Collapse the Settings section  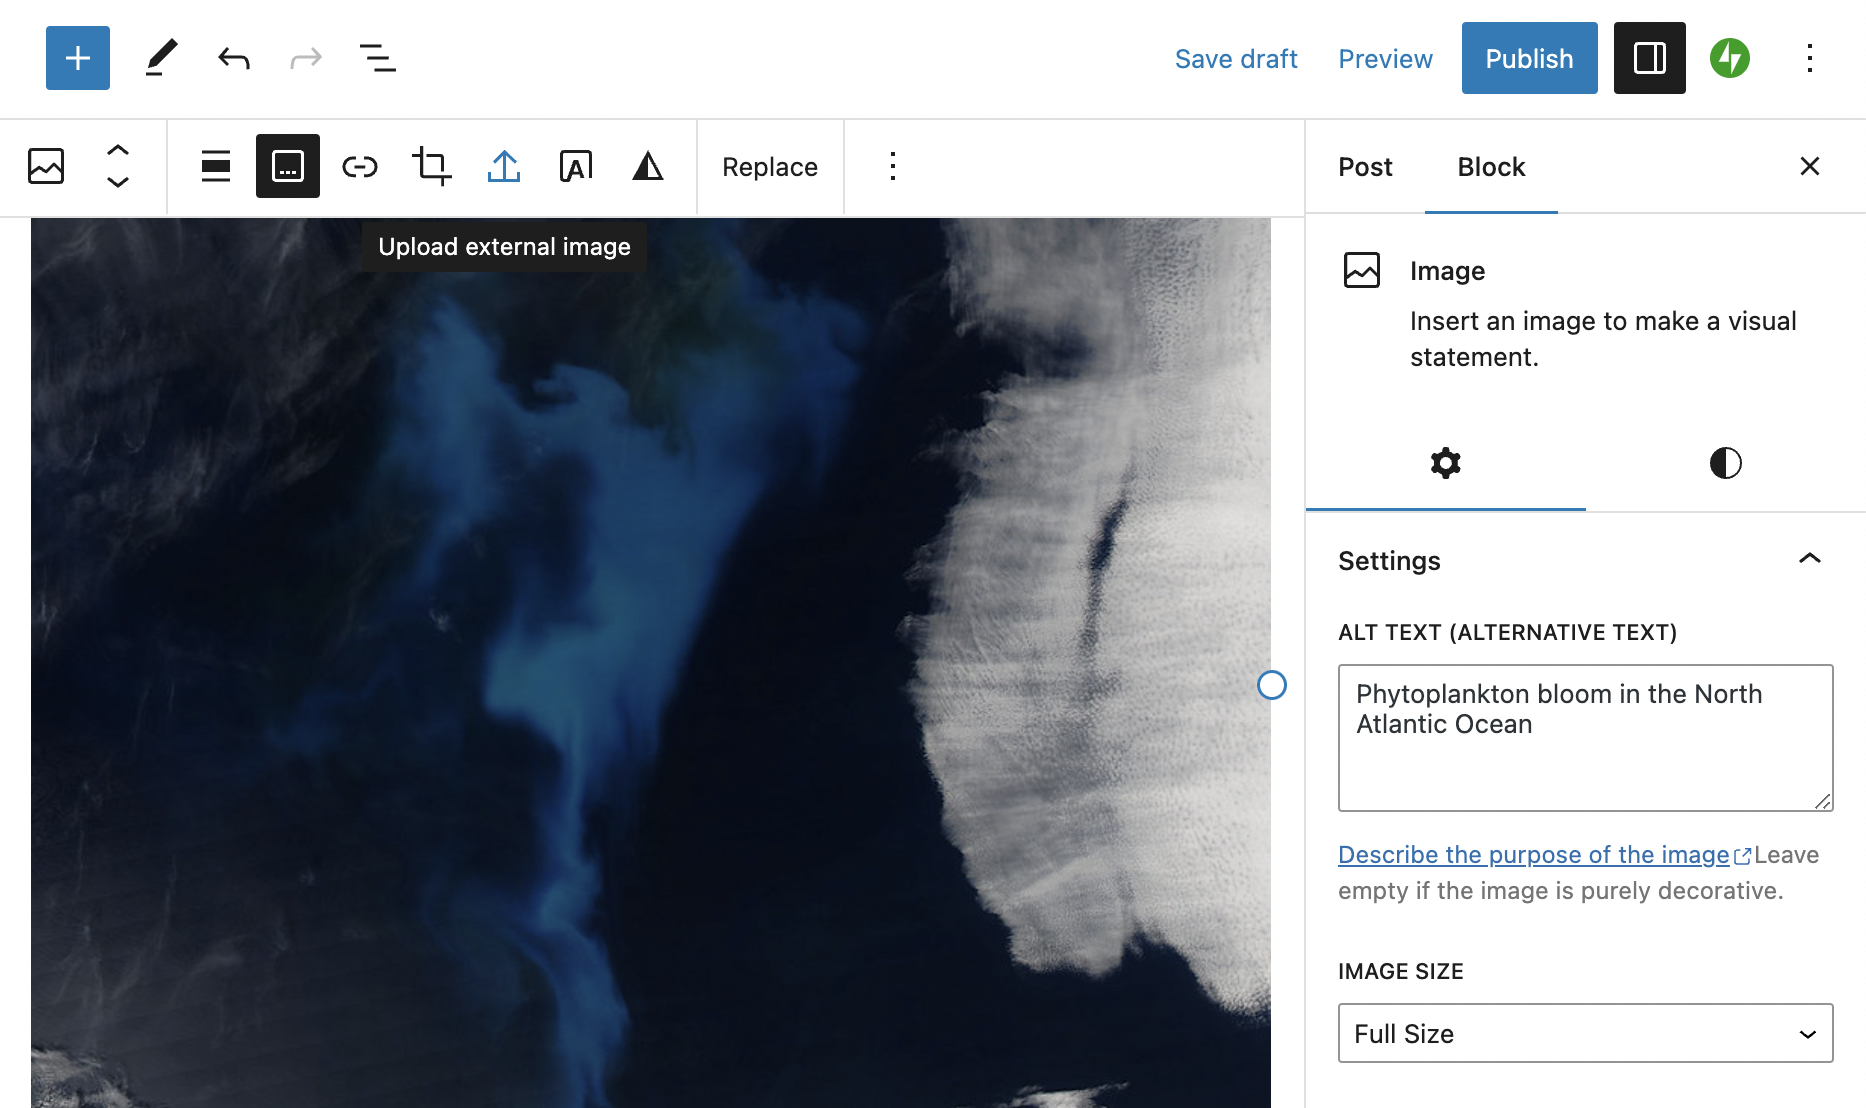(1809, 559)
